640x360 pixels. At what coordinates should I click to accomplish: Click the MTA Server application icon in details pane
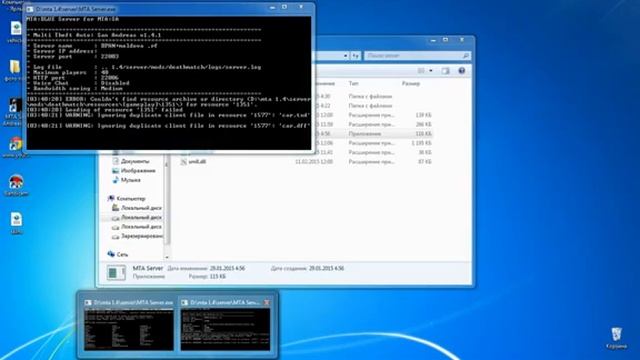click(x=116, y=273)
